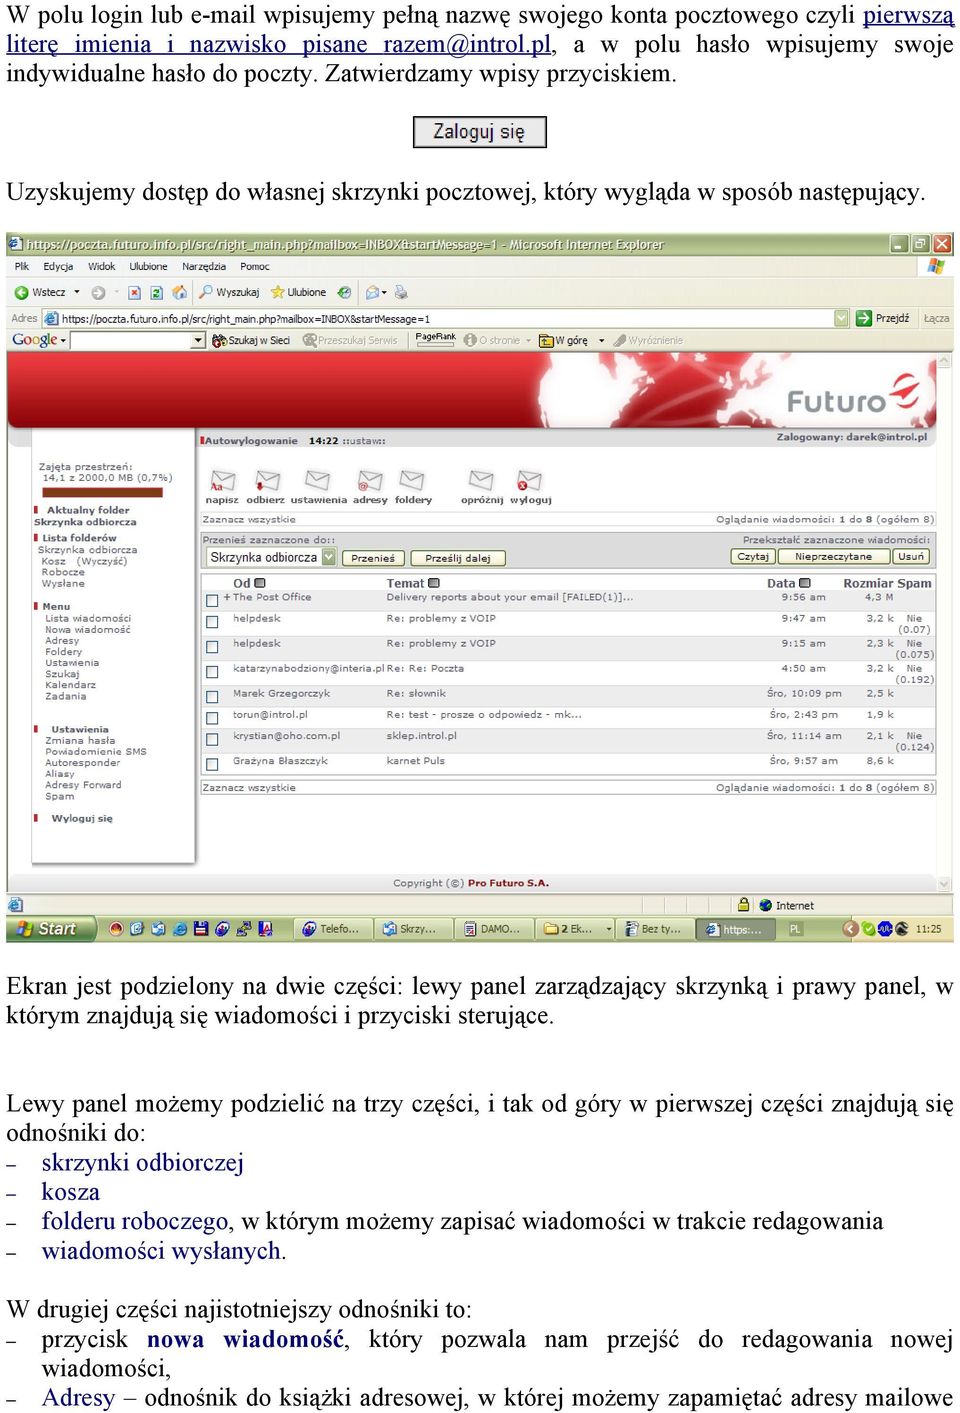Click the Nieprzeczytane button

[x=833, y=556]
